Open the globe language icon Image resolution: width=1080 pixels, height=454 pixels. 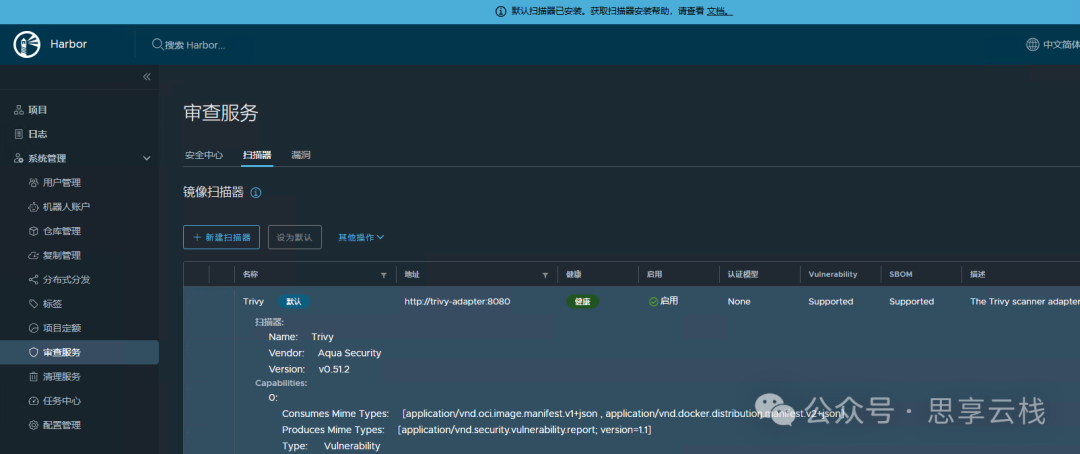coord(1032,44)
